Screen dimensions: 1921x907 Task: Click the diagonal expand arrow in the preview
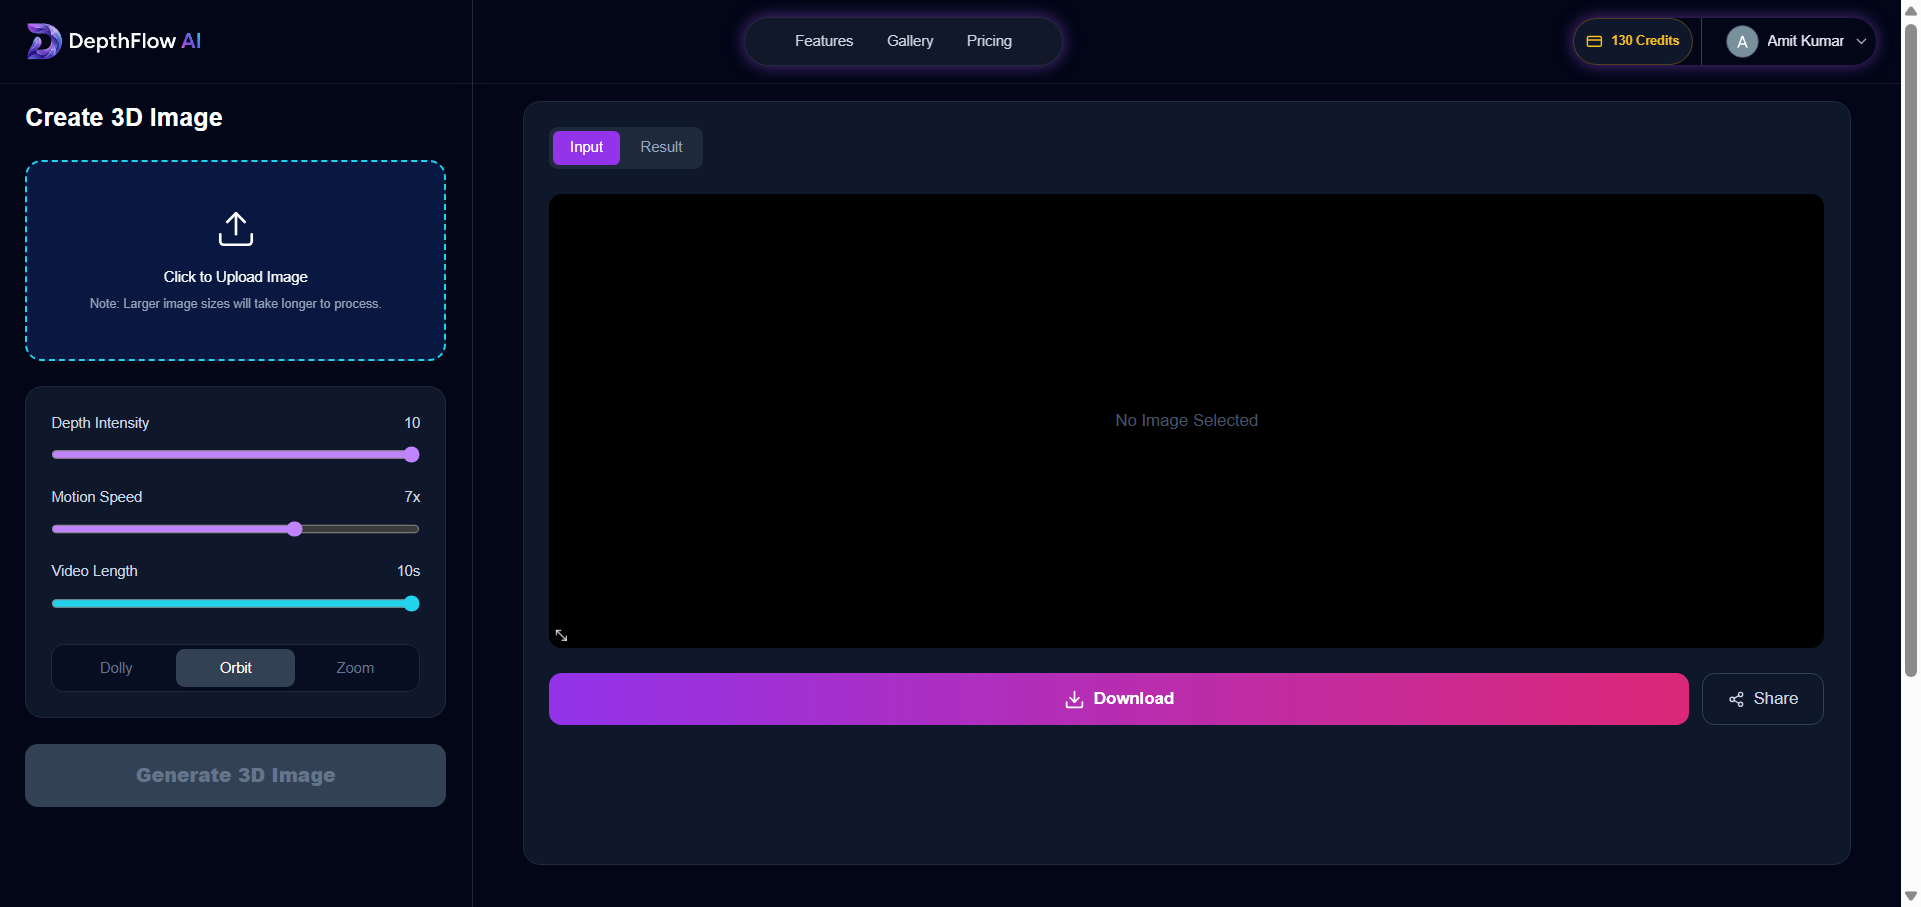pyautogui.click(x=562, y=635)
